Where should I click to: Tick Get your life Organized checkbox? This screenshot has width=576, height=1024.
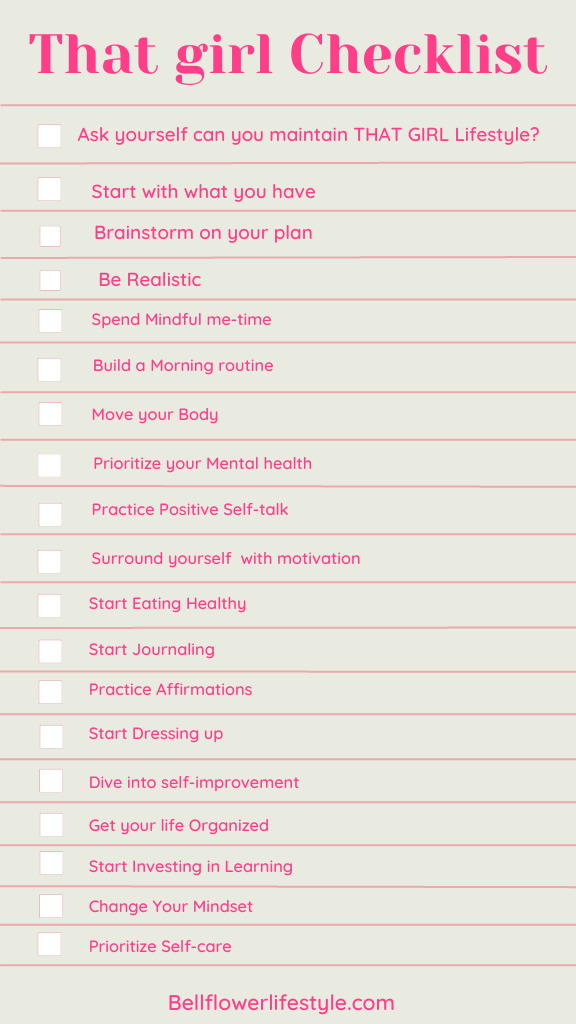coord(51,825)
